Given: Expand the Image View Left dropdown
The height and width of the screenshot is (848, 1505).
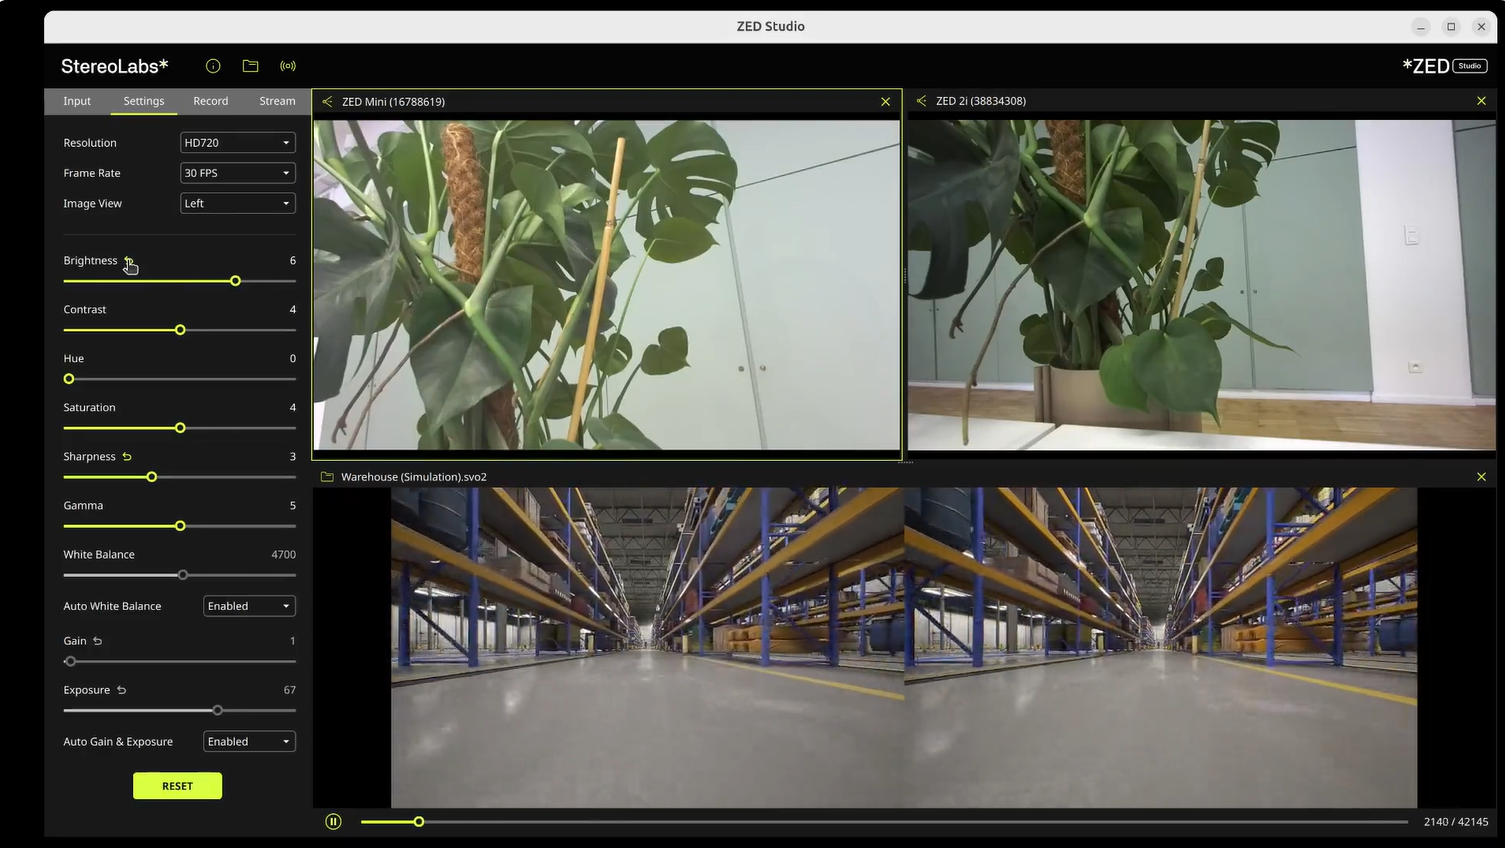Looking at the screenshot, I should point(238,203).
